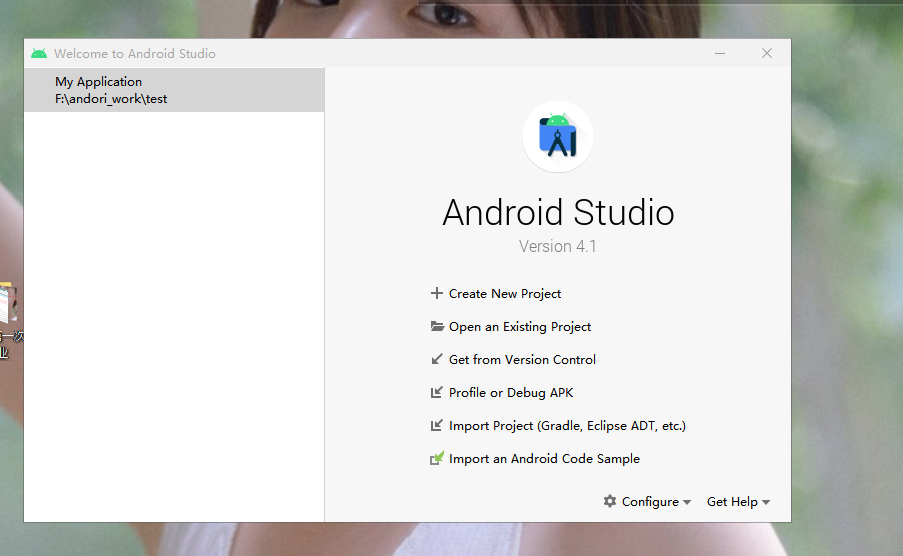This screenshot has height=556, width=903.
Task: Choose Profile or Debug APK
Action: pyautogui.click(x=511, y=393)
